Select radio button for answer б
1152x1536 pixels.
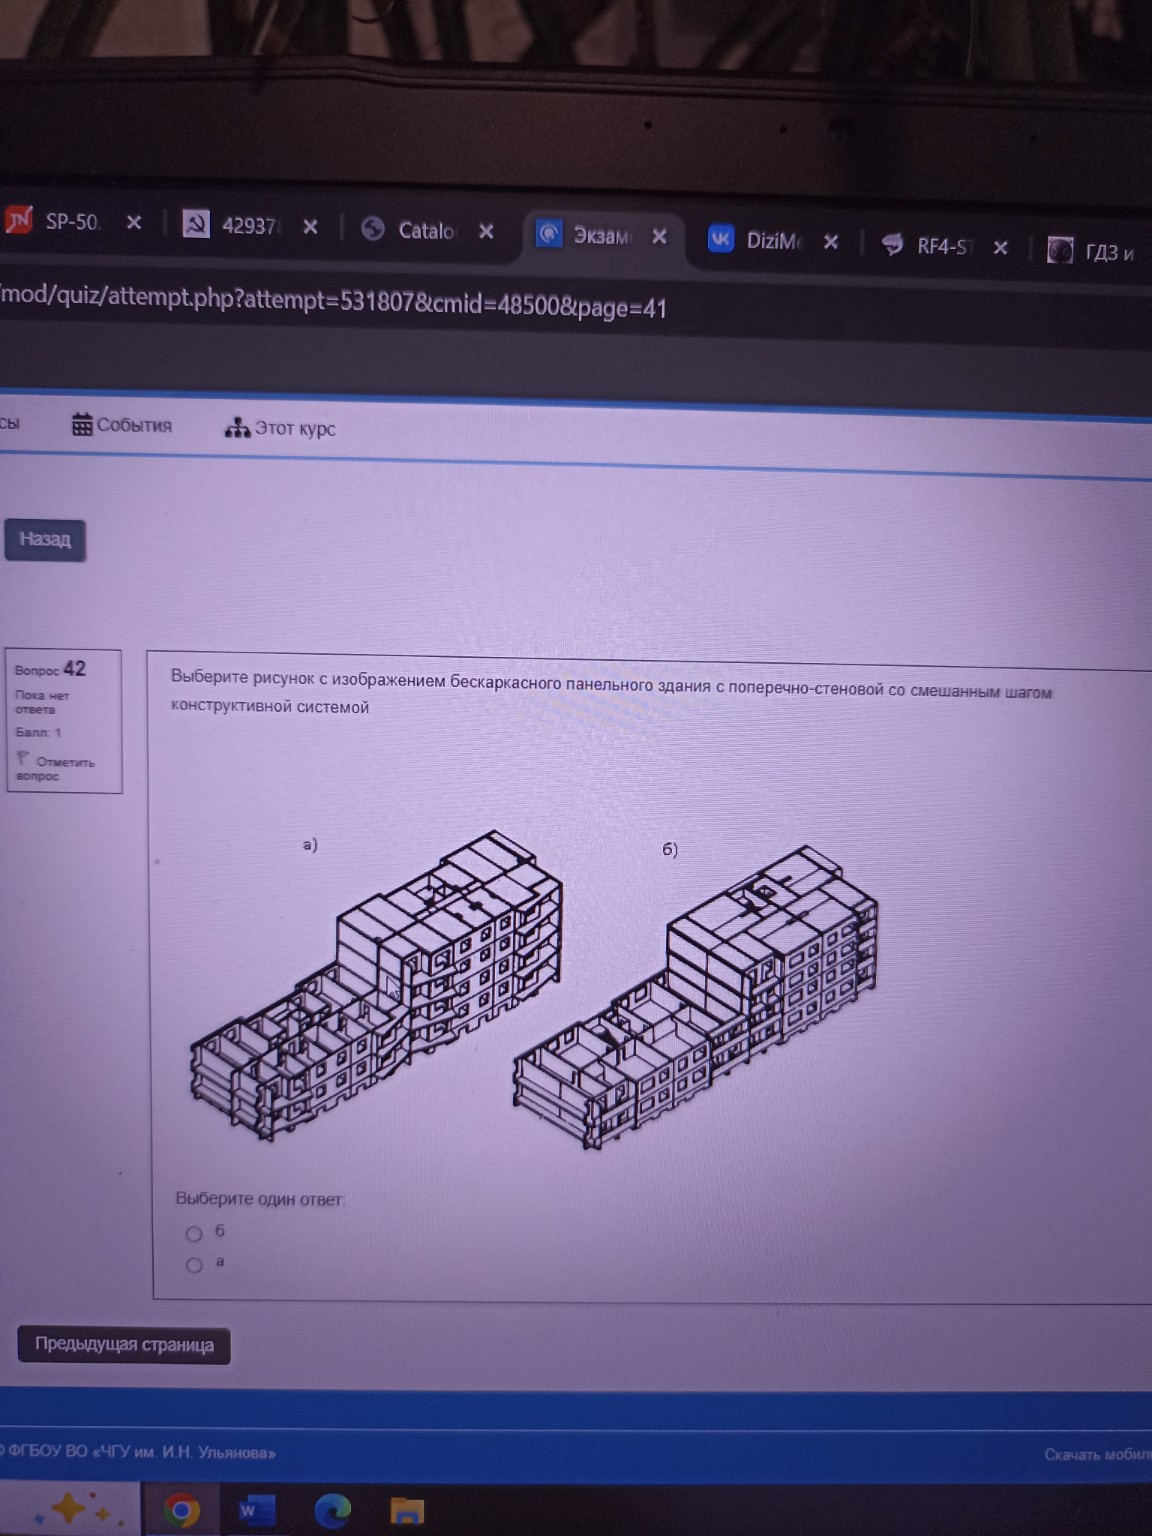click(194, 1234)
